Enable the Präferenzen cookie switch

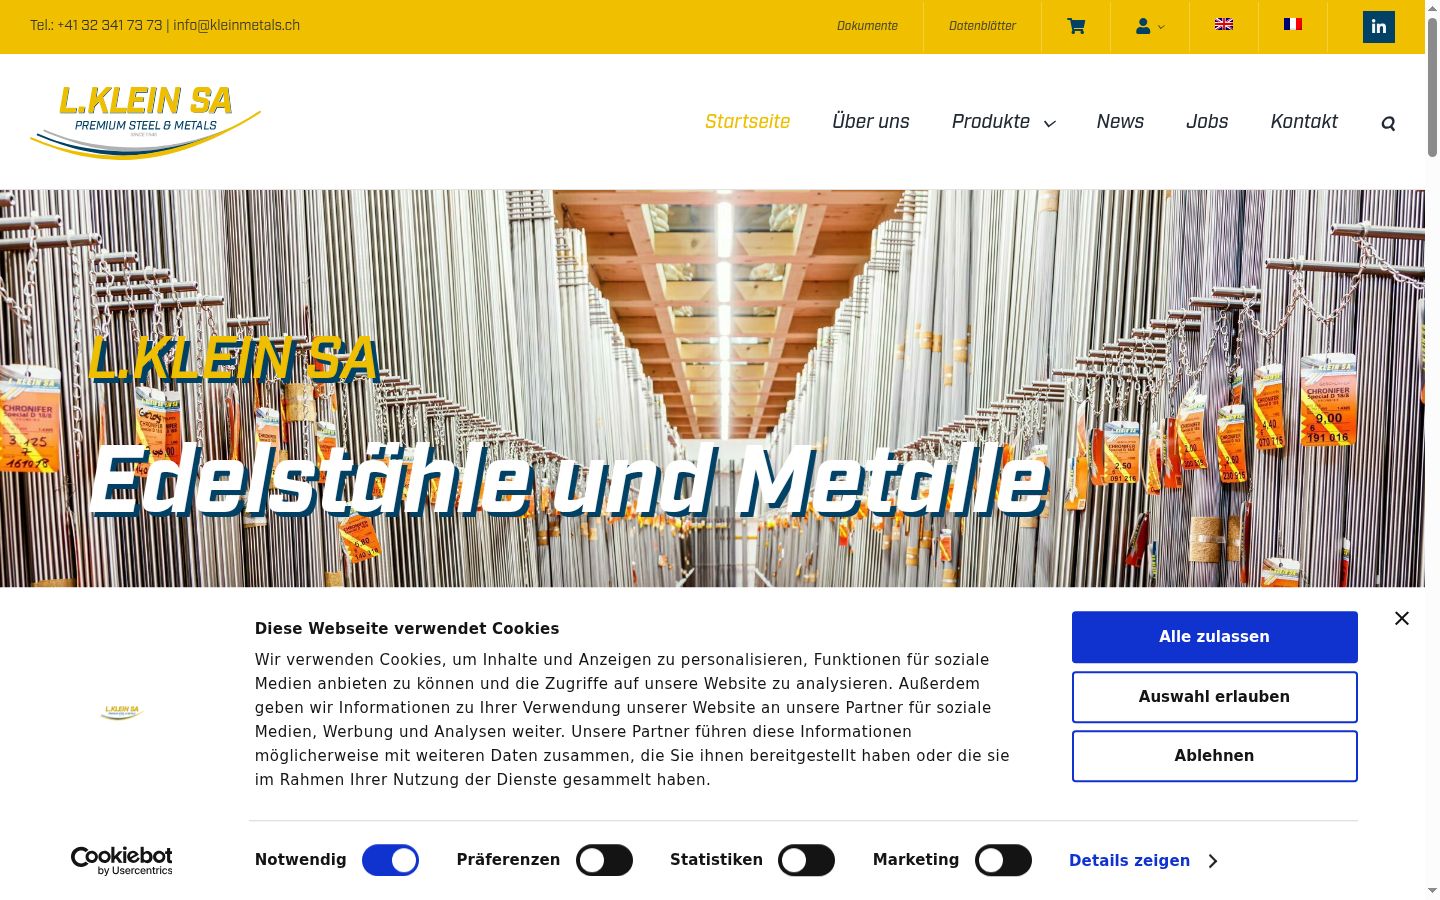pyautogui.click(x=604, y=860)
